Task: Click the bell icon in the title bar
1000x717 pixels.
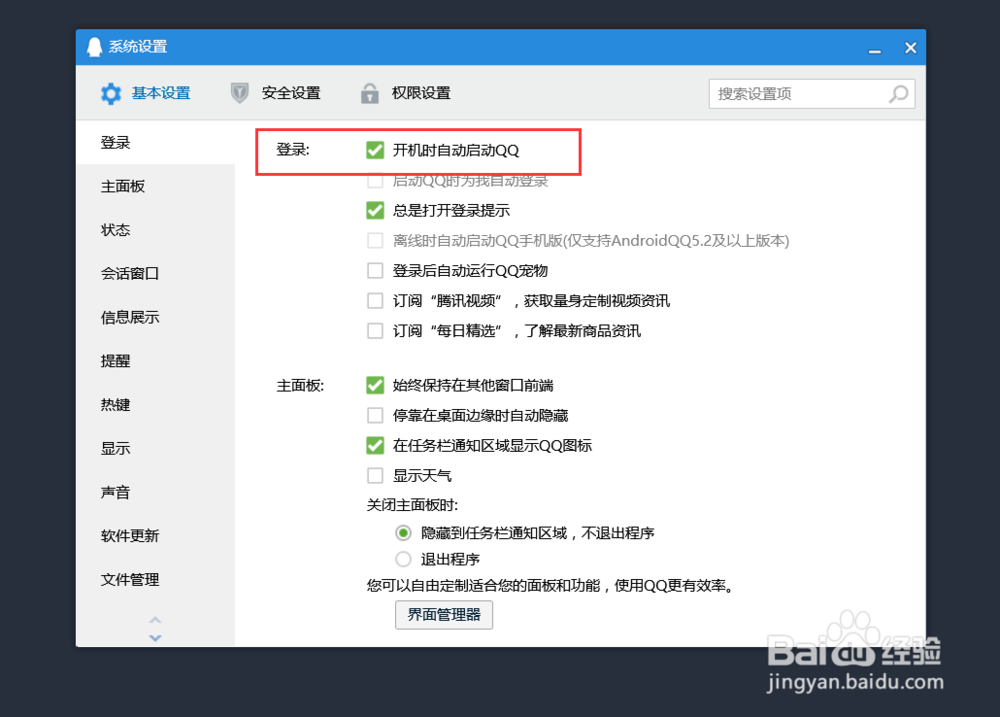Action: pos(95,46)
